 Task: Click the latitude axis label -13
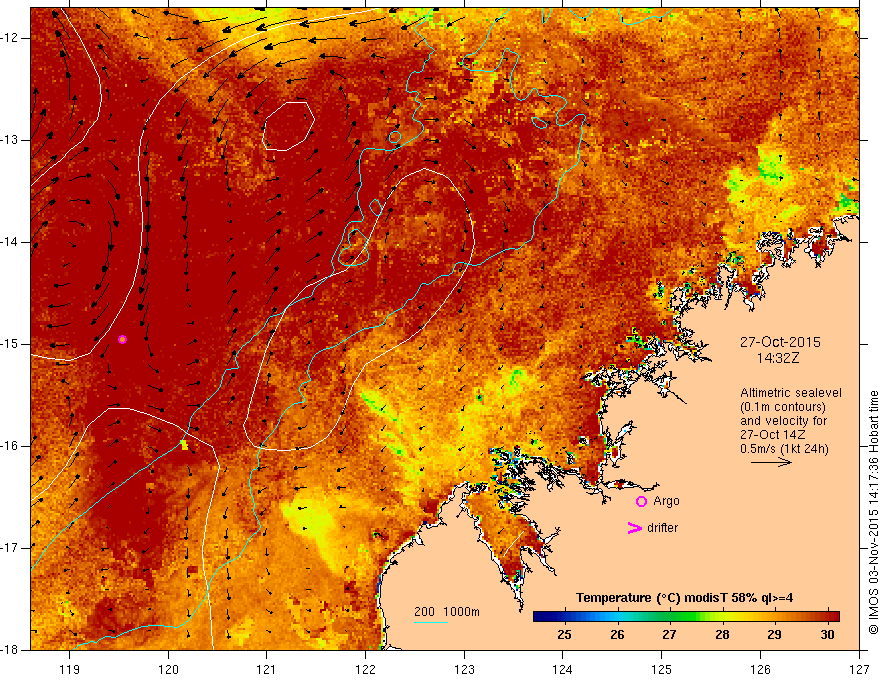pyautogui.click(x=10, y=140)
